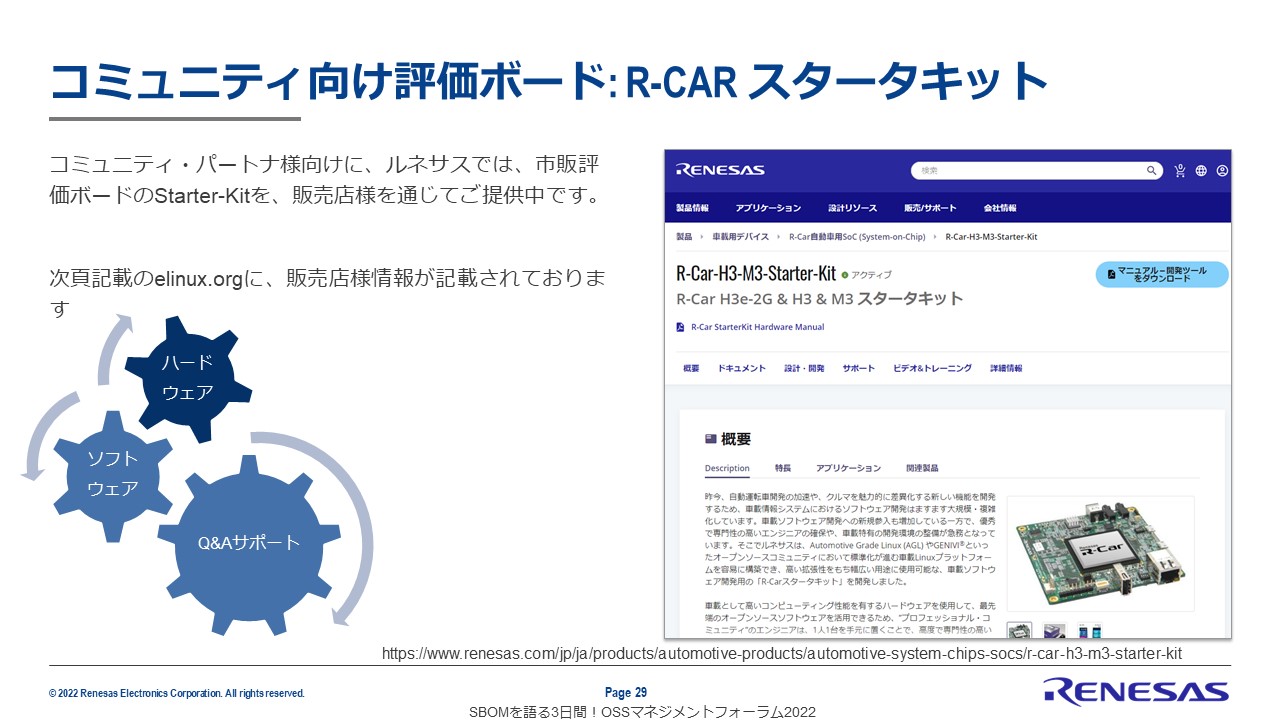The image size is (1280, 720).
Task: Click the search magnifier icon
Action: (x=1152, y=170)
